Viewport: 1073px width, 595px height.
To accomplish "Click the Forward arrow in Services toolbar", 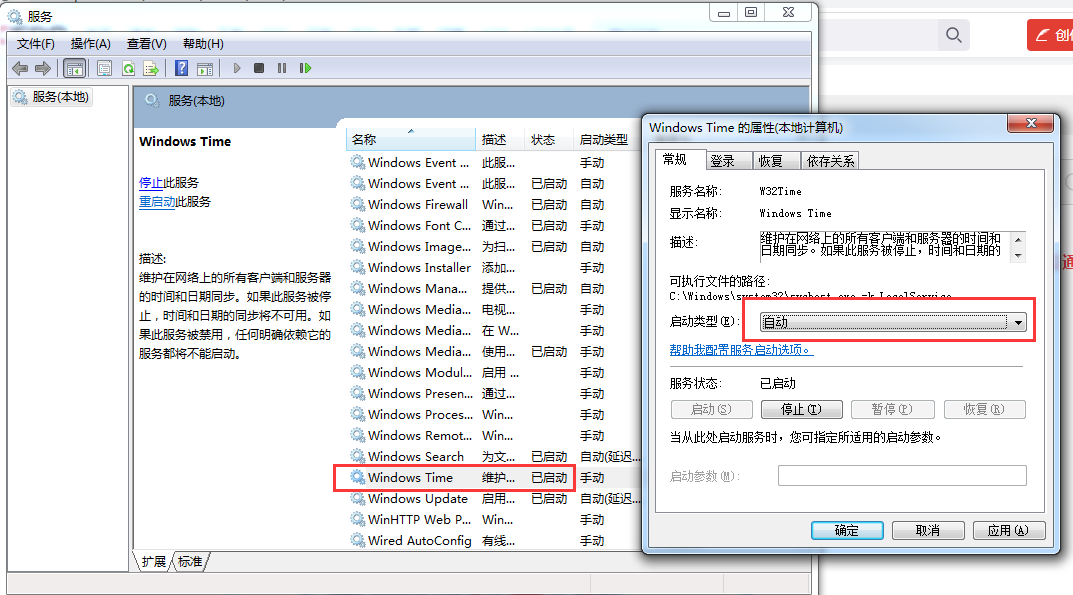I will 42,68.
